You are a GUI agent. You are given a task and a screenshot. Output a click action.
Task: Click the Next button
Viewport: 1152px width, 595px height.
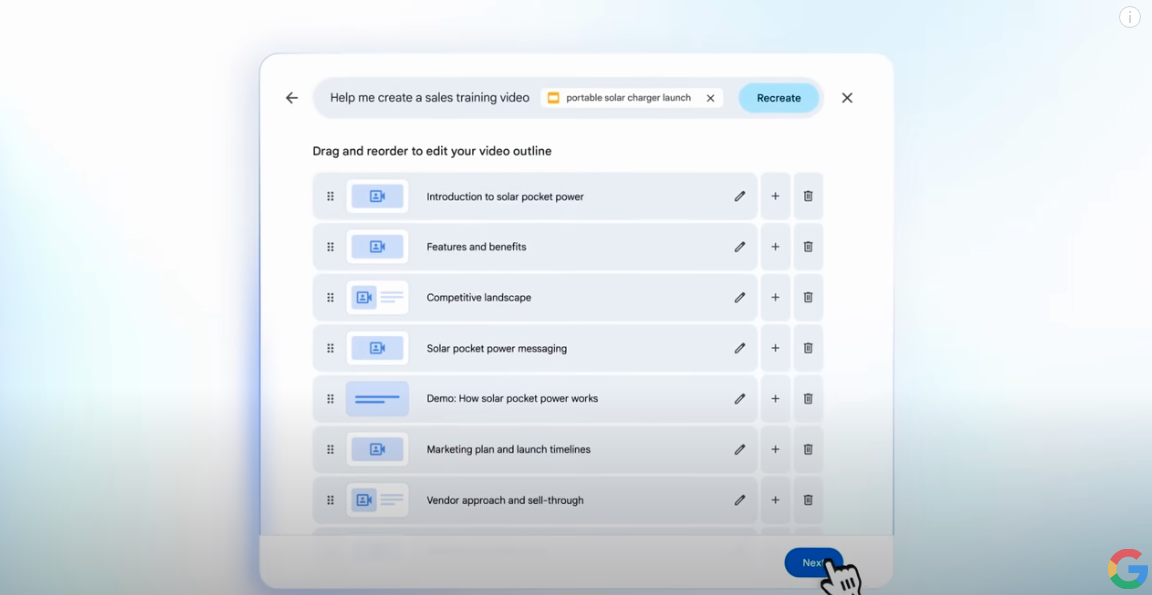coord(813,563)
